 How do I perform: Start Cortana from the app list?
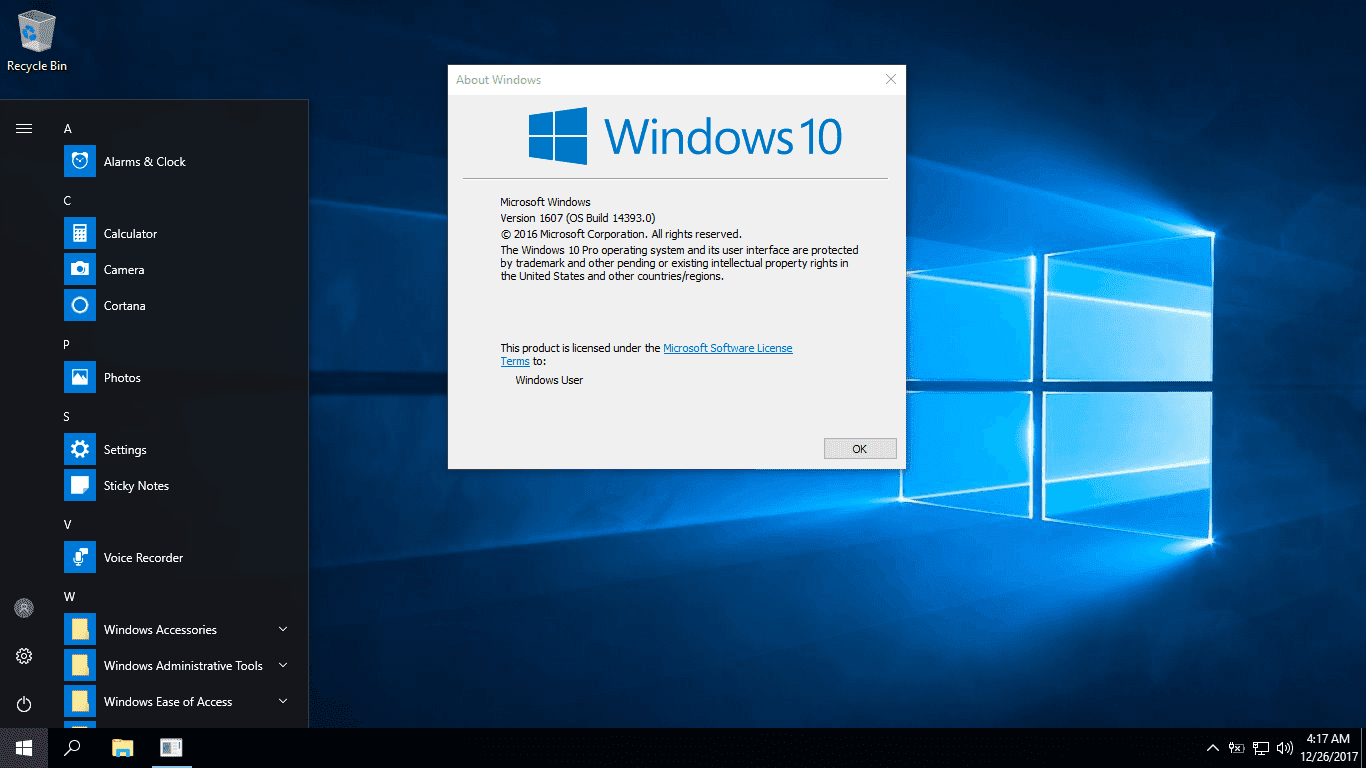126,305
